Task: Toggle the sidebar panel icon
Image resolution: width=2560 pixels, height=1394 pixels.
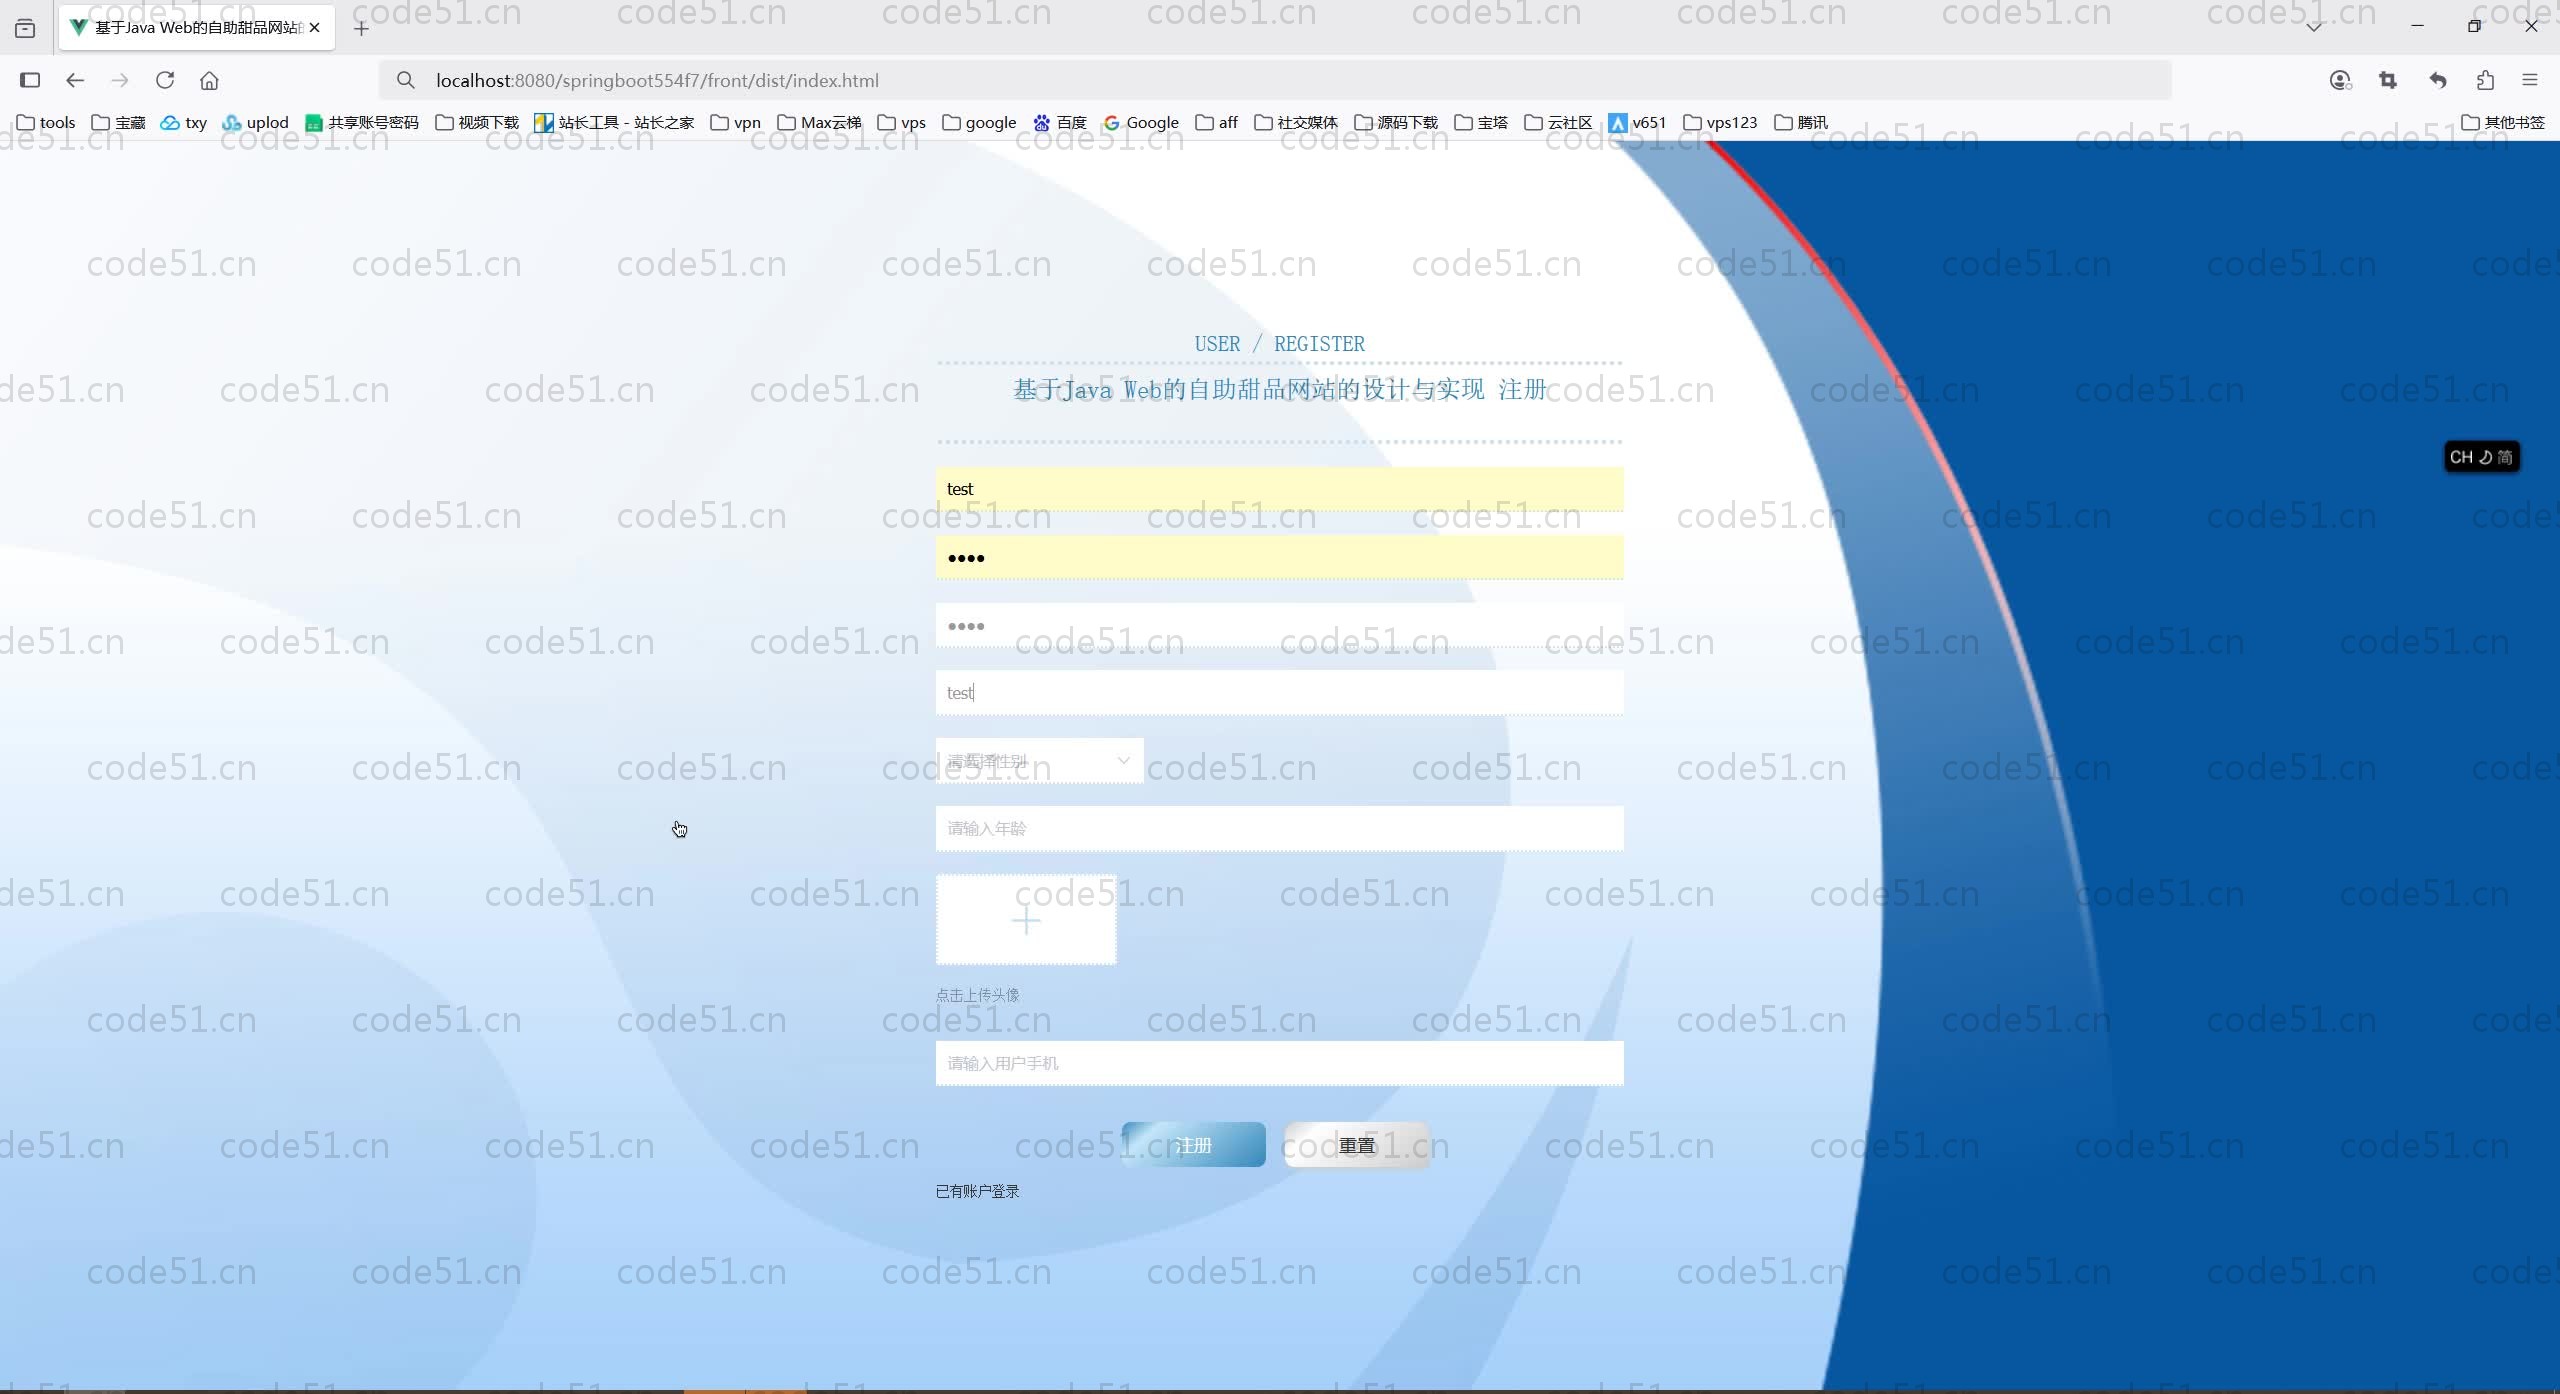Action: click(x=30, y=80)
